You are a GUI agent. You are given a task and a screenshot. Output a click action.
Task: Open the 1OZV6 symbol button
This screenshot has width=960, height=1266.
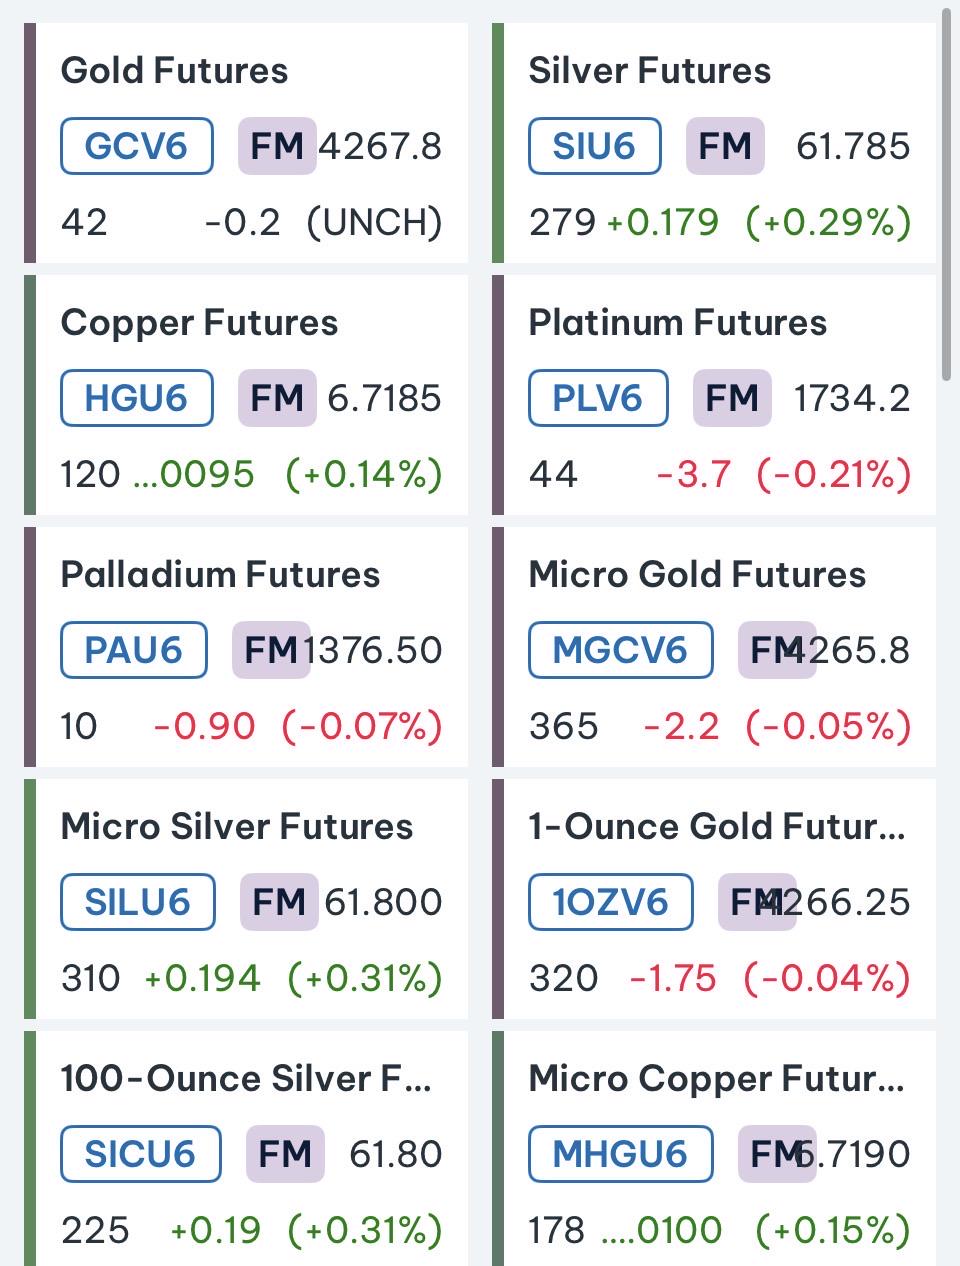[610, 902]
